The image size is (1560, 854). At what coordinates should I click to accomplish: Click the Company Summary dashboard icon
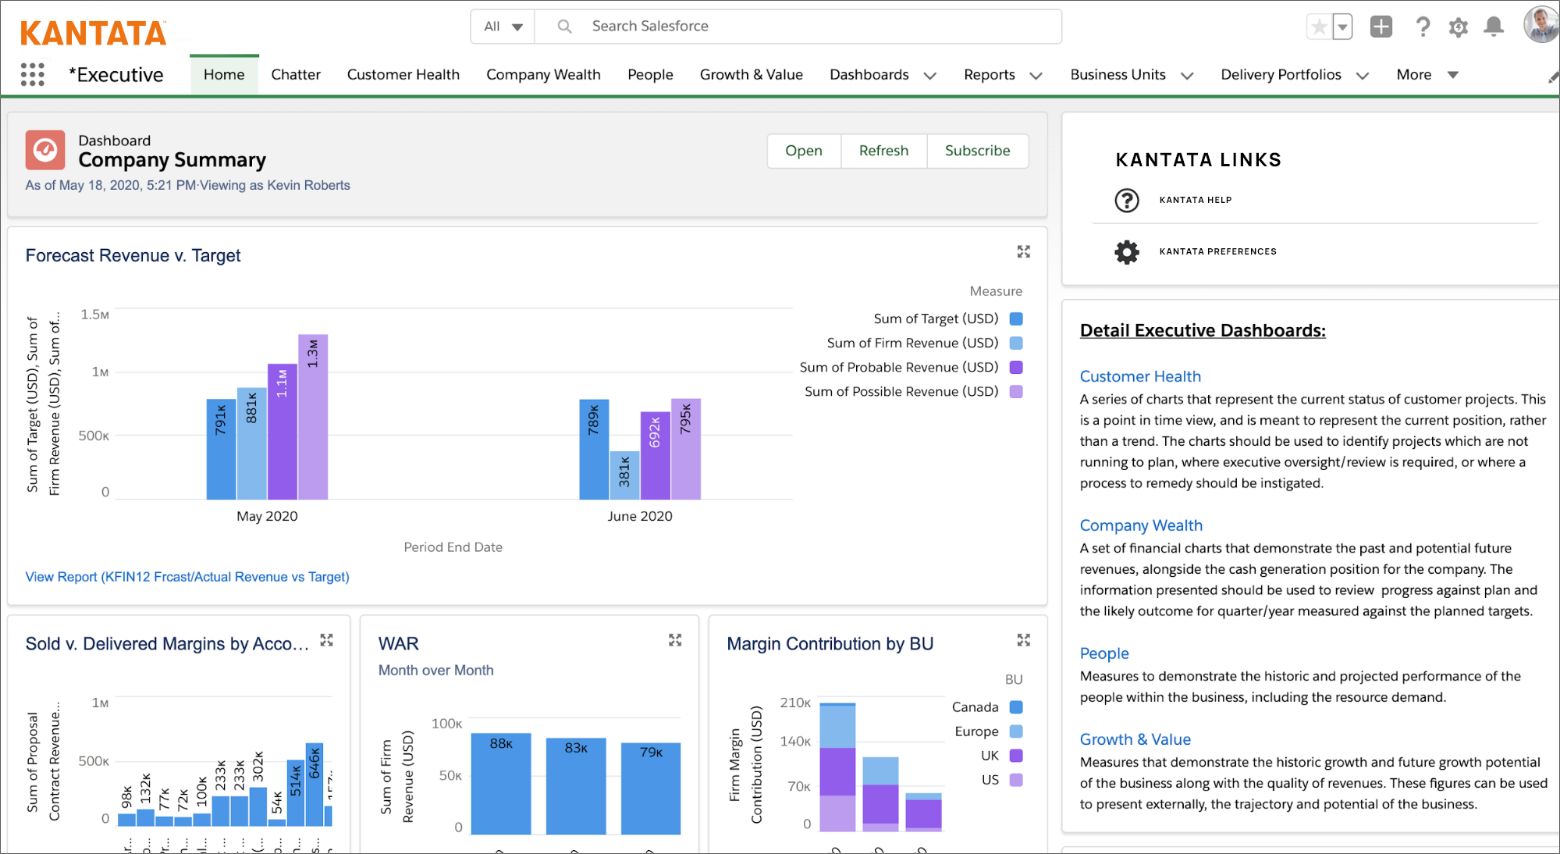pos(45,150)
